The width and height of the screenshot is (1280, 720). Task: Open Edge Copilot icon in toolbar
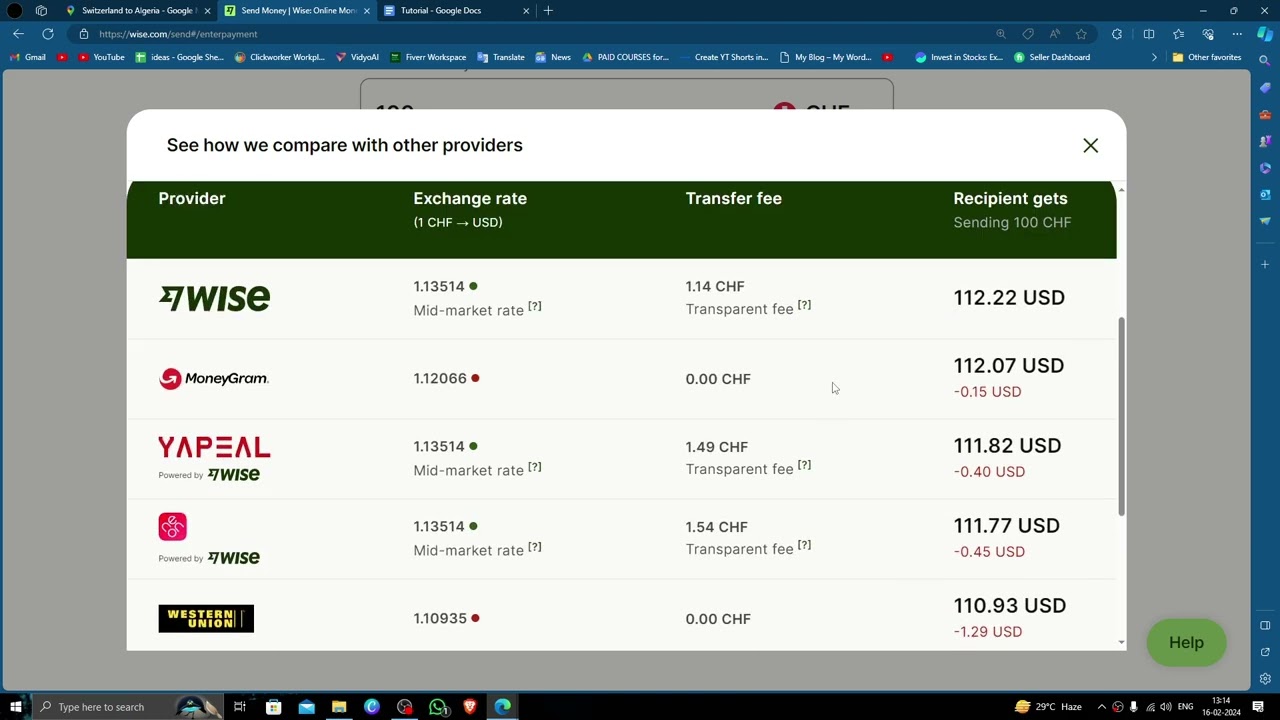(1266, 34)
